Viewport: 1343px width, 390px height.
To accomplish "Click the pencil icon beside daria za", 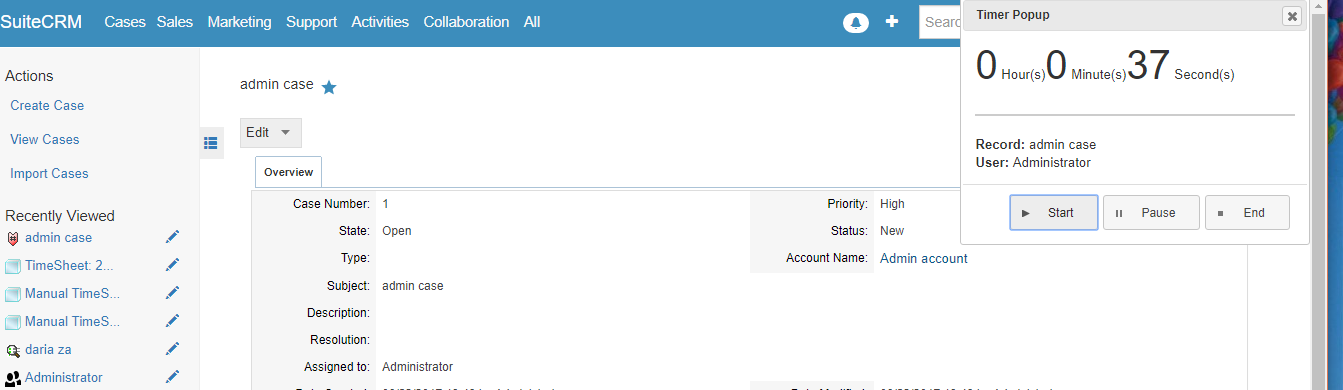I will point(172,349).
